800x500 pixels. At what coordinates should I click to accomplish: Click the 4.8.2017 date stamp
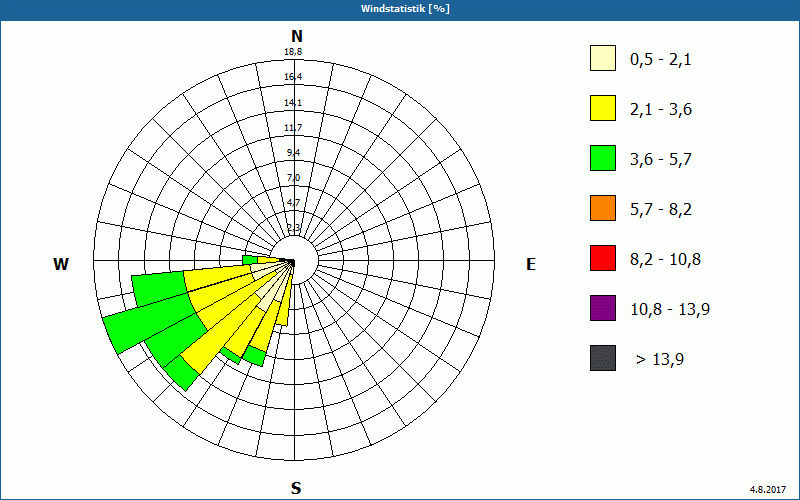768,489
